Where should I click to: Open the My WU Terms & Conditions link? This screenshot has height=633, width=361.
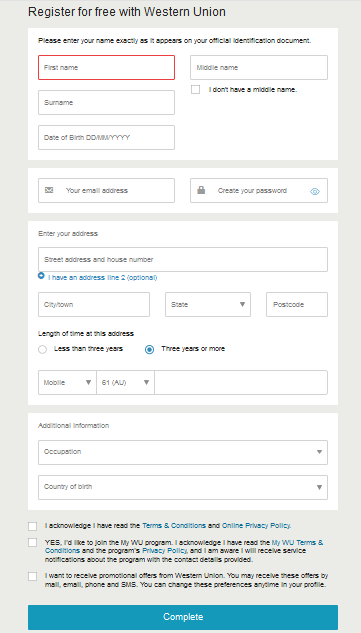coord(184,547)
